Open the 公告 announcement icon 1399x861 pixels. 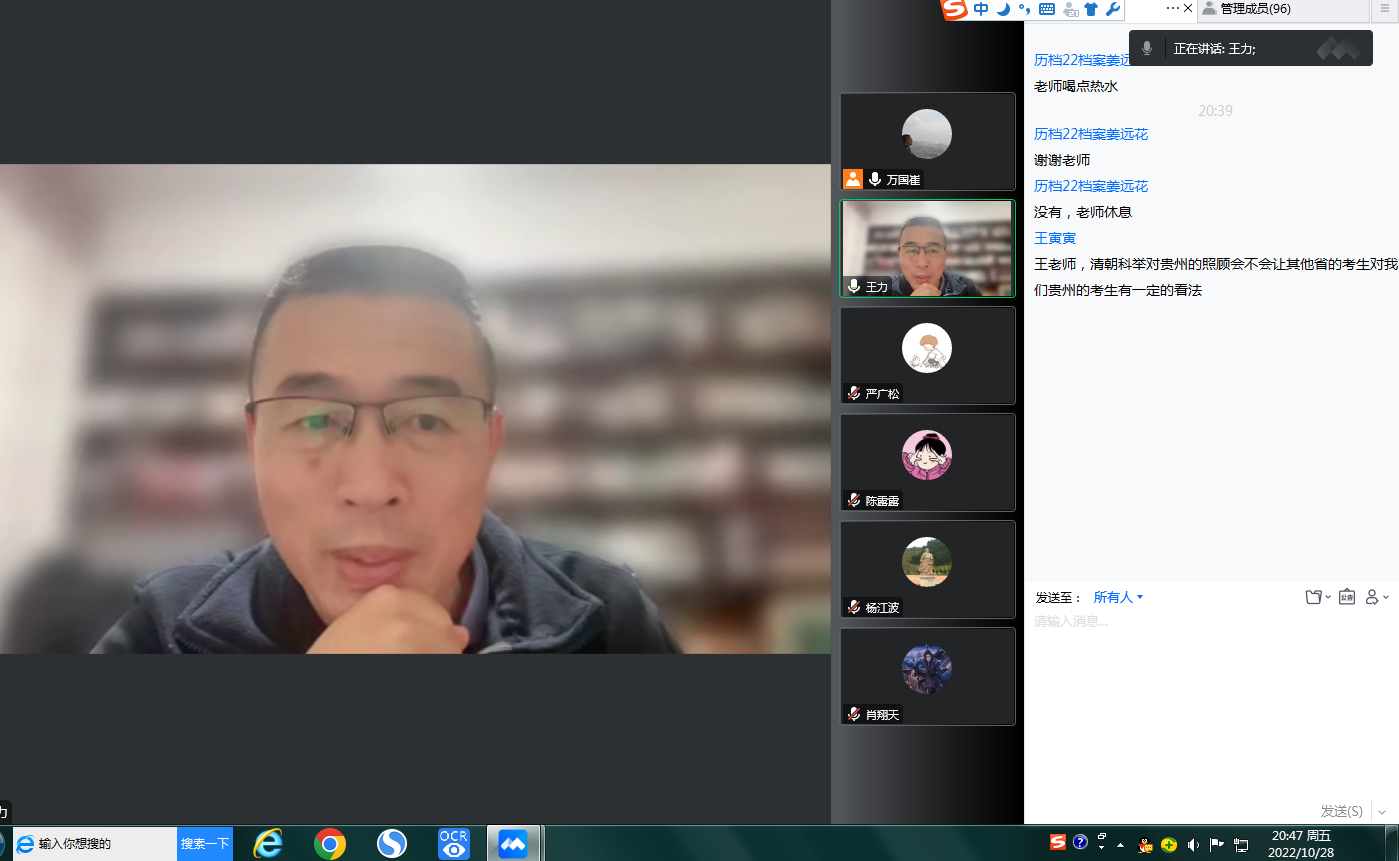coord(1346,597)
